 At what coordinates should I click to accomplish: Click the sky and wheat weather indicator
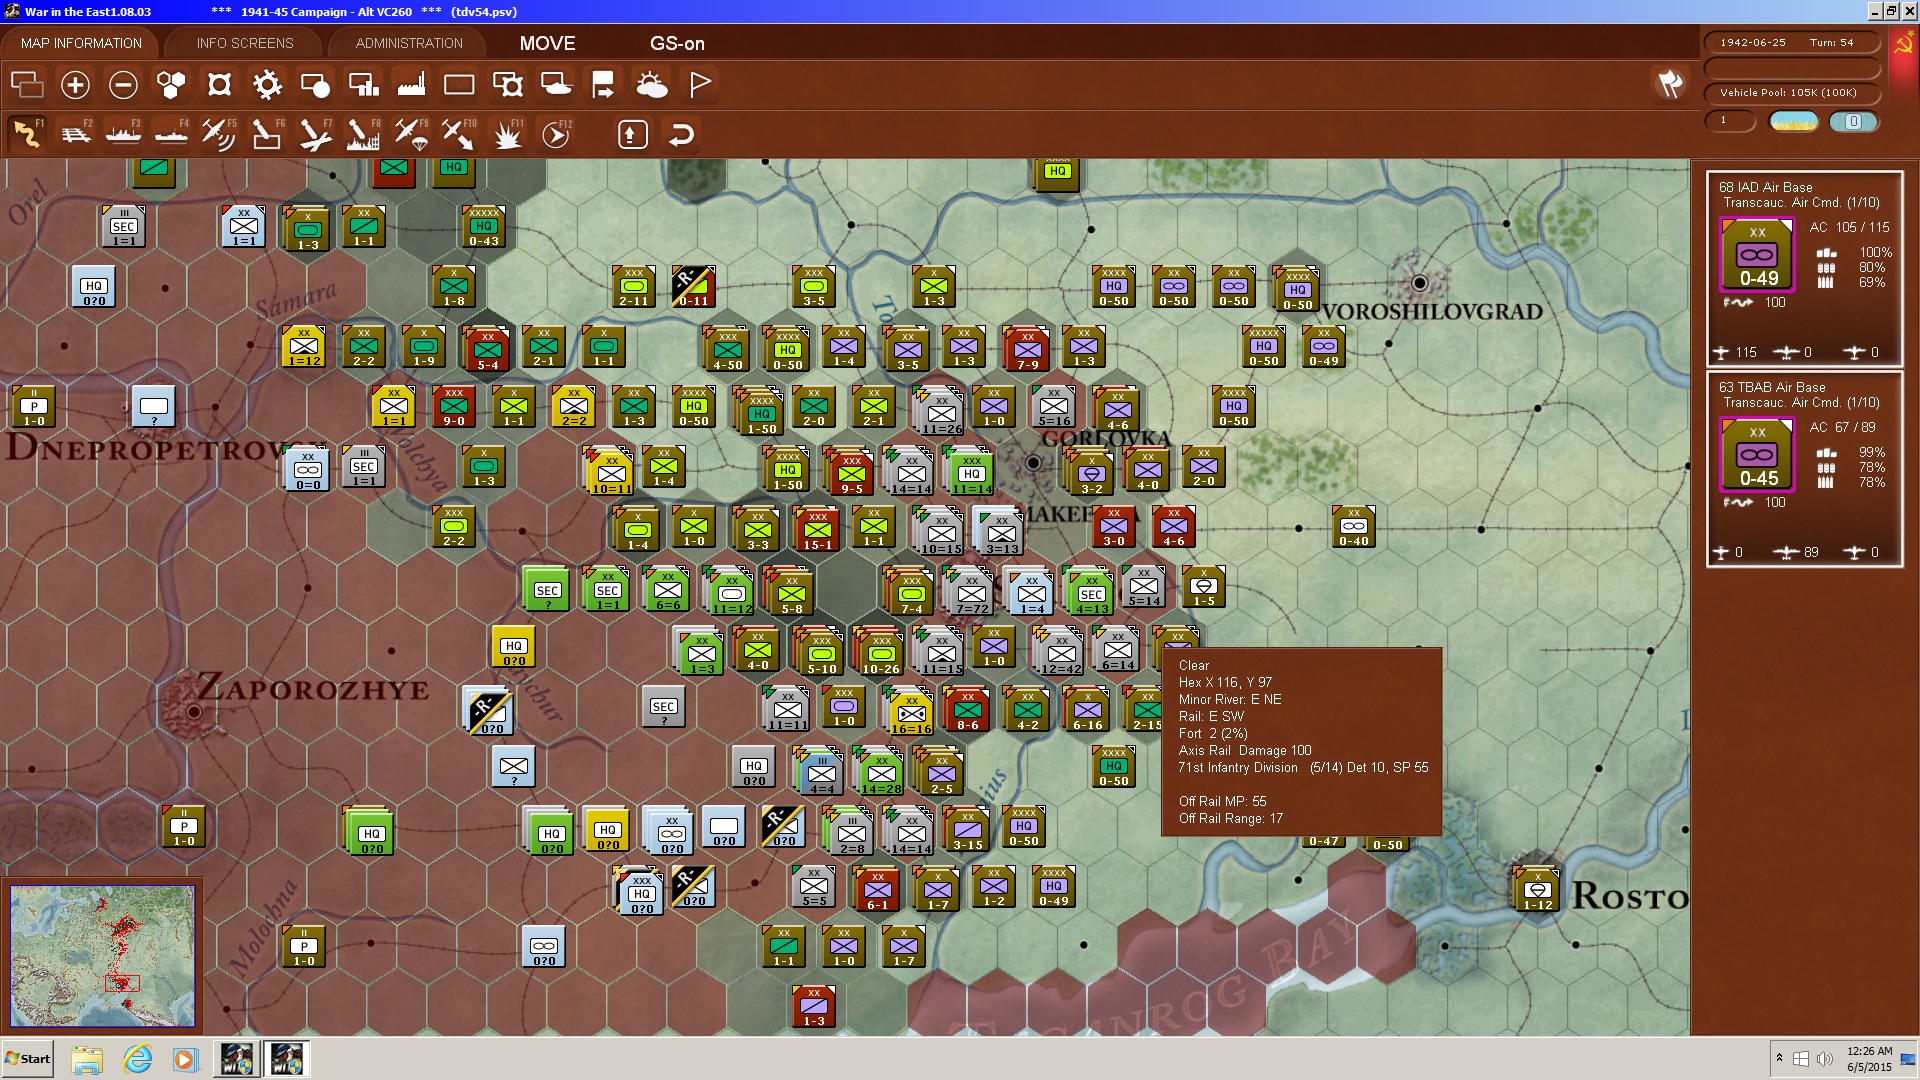click(1793, 121)
